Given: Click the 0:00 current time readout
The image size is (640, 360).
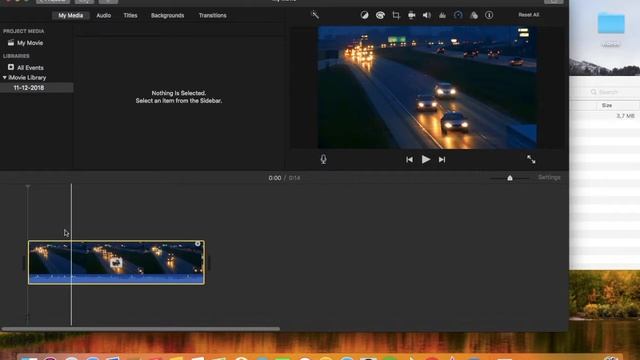Looking at the screenshot, I should point(275,178).
